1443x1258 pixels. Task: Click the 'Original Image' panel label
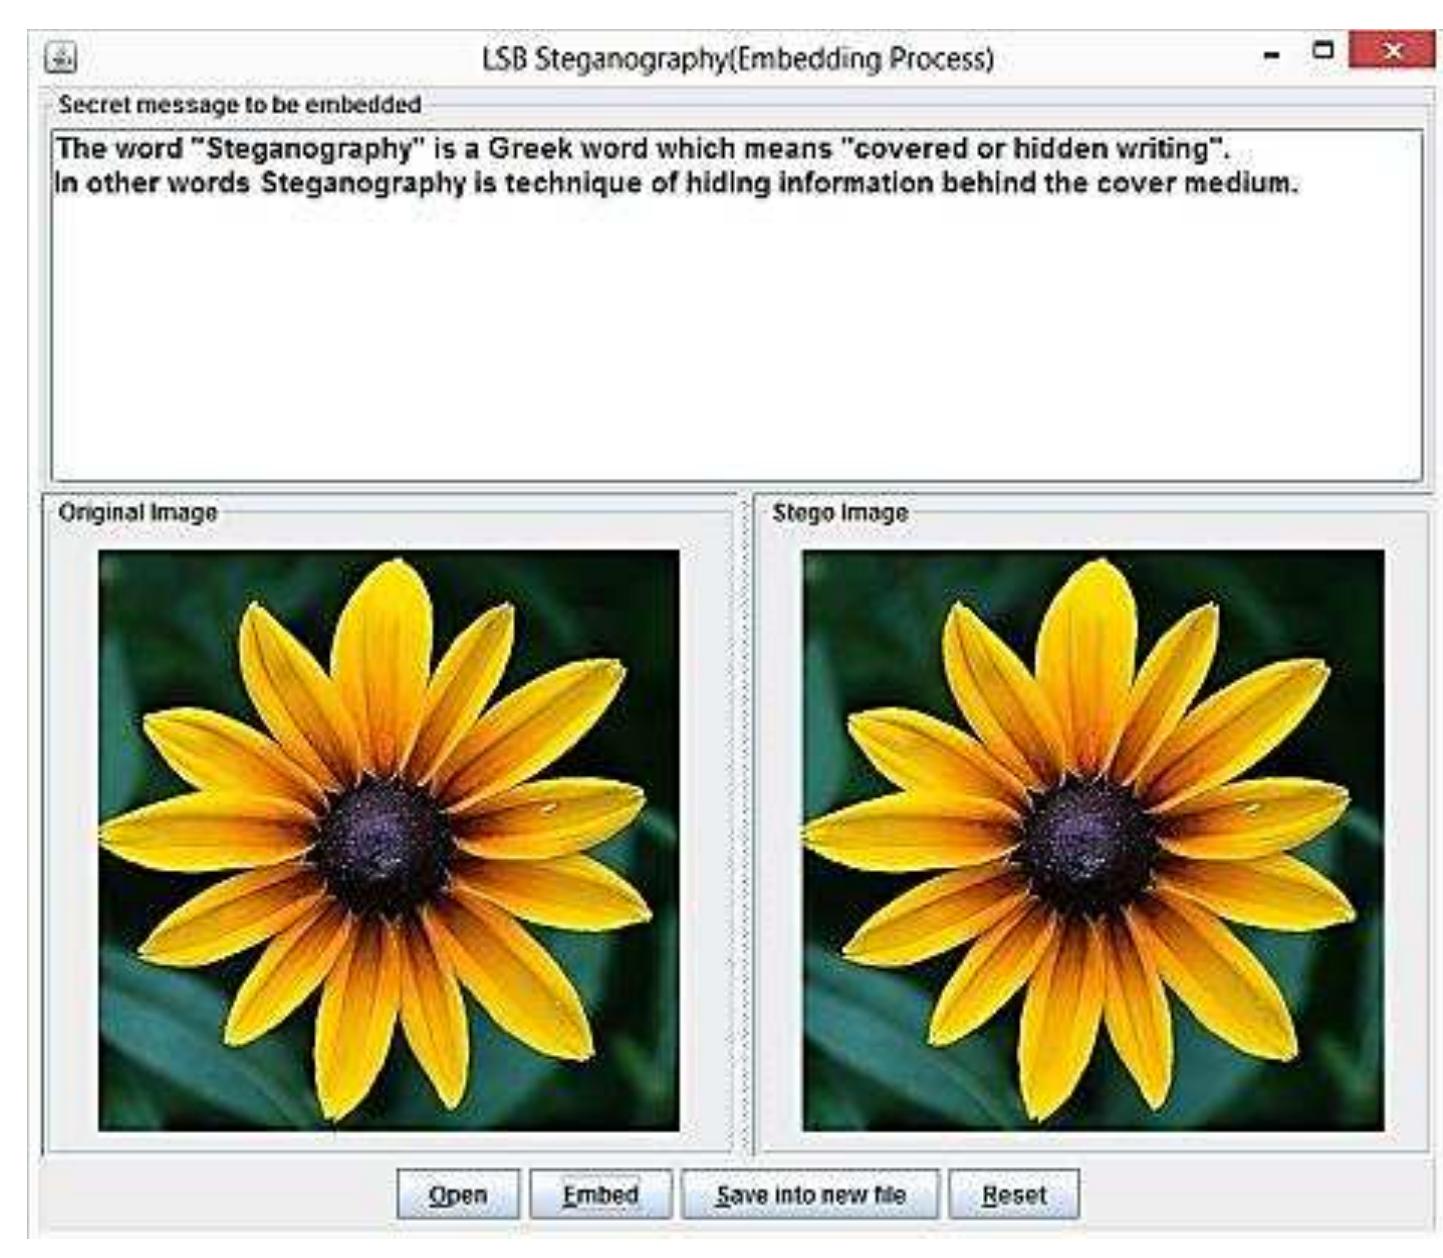pyautogui.click(x=138, y=512)
